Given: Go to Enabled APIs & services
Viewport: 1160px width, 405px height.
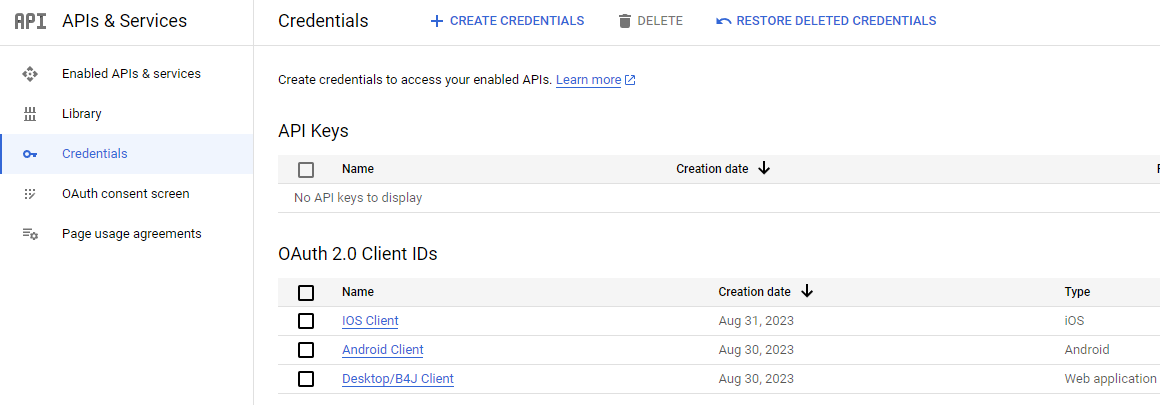Looking at the screenshot, I should click(x=131, y=74).
